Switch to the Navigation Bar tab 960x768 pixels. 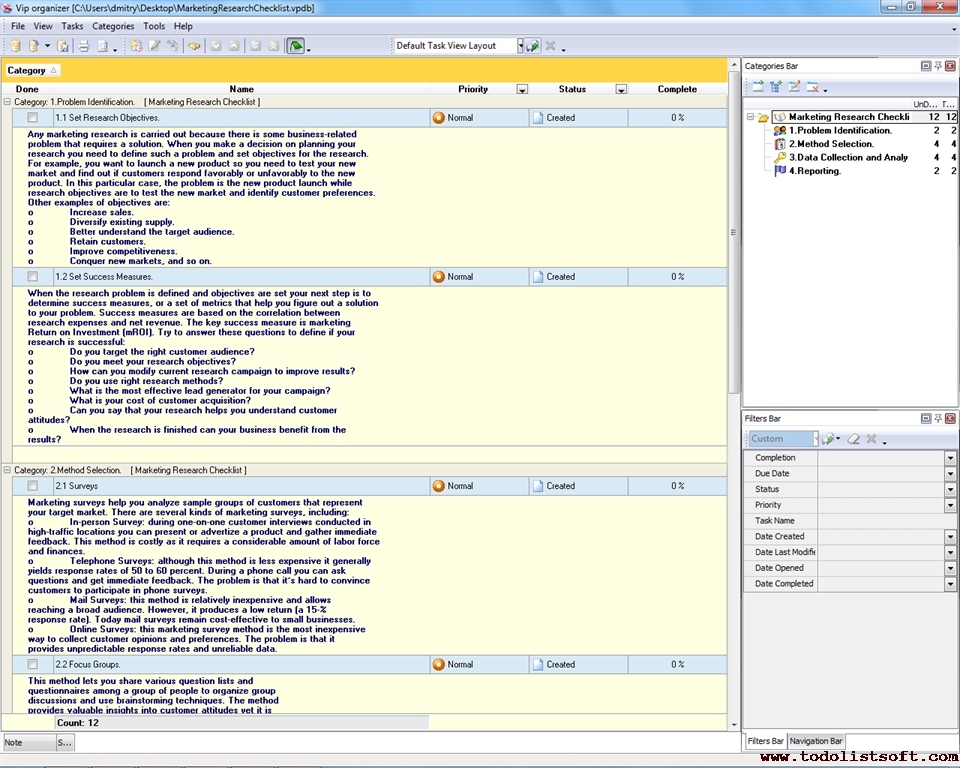click(x=816, y=741)
